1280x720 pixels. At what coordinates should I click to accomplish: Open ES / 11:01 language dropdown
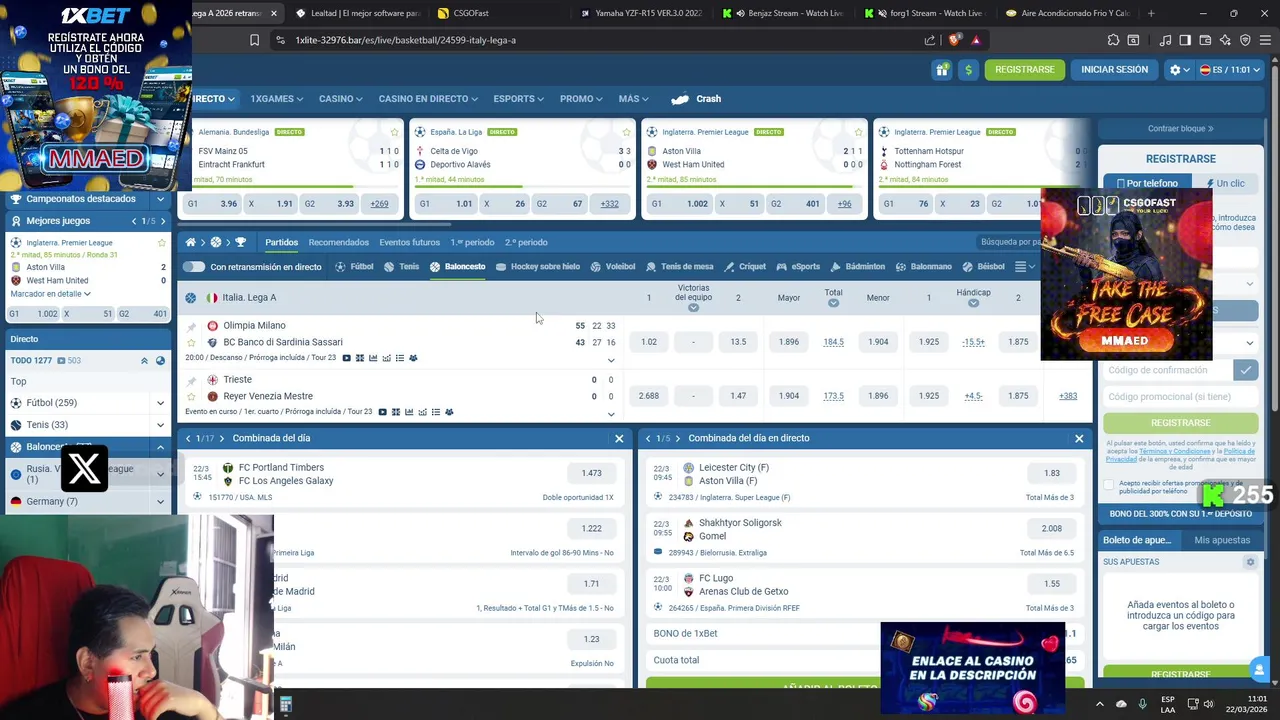1230,70
